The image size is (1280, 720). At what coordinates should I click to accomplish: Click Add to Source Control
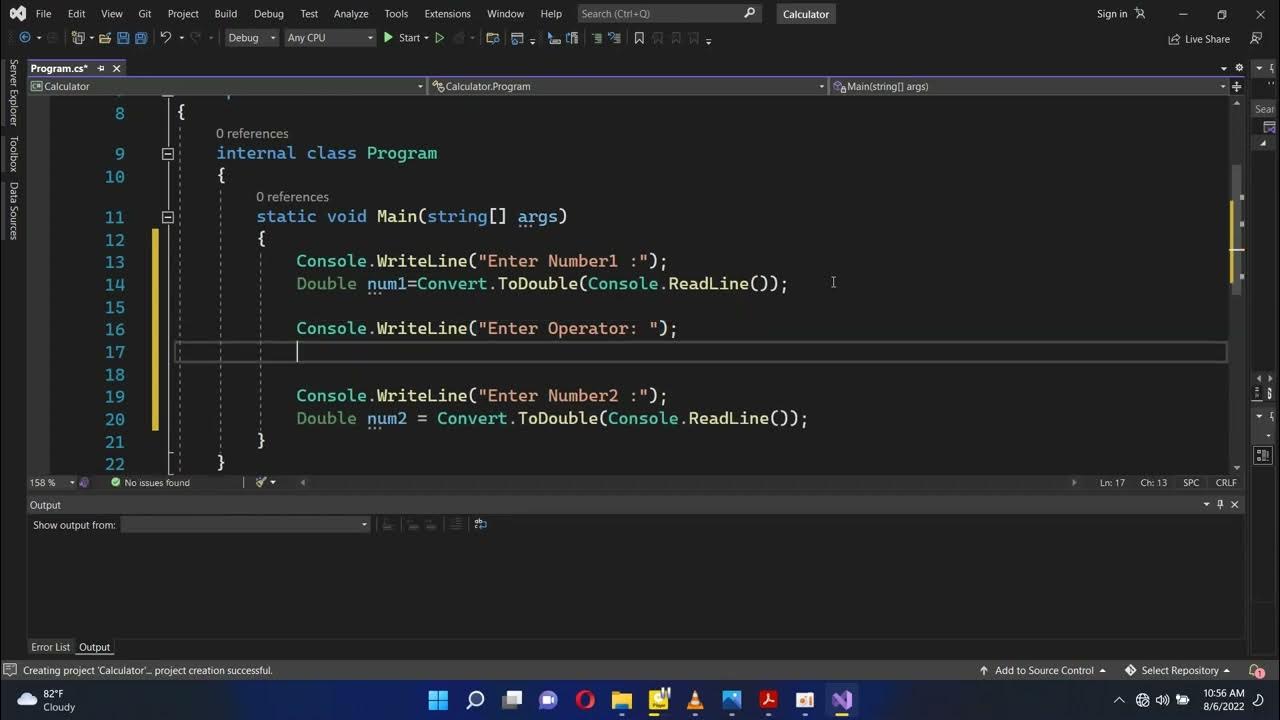click(x=1043, y=670)
